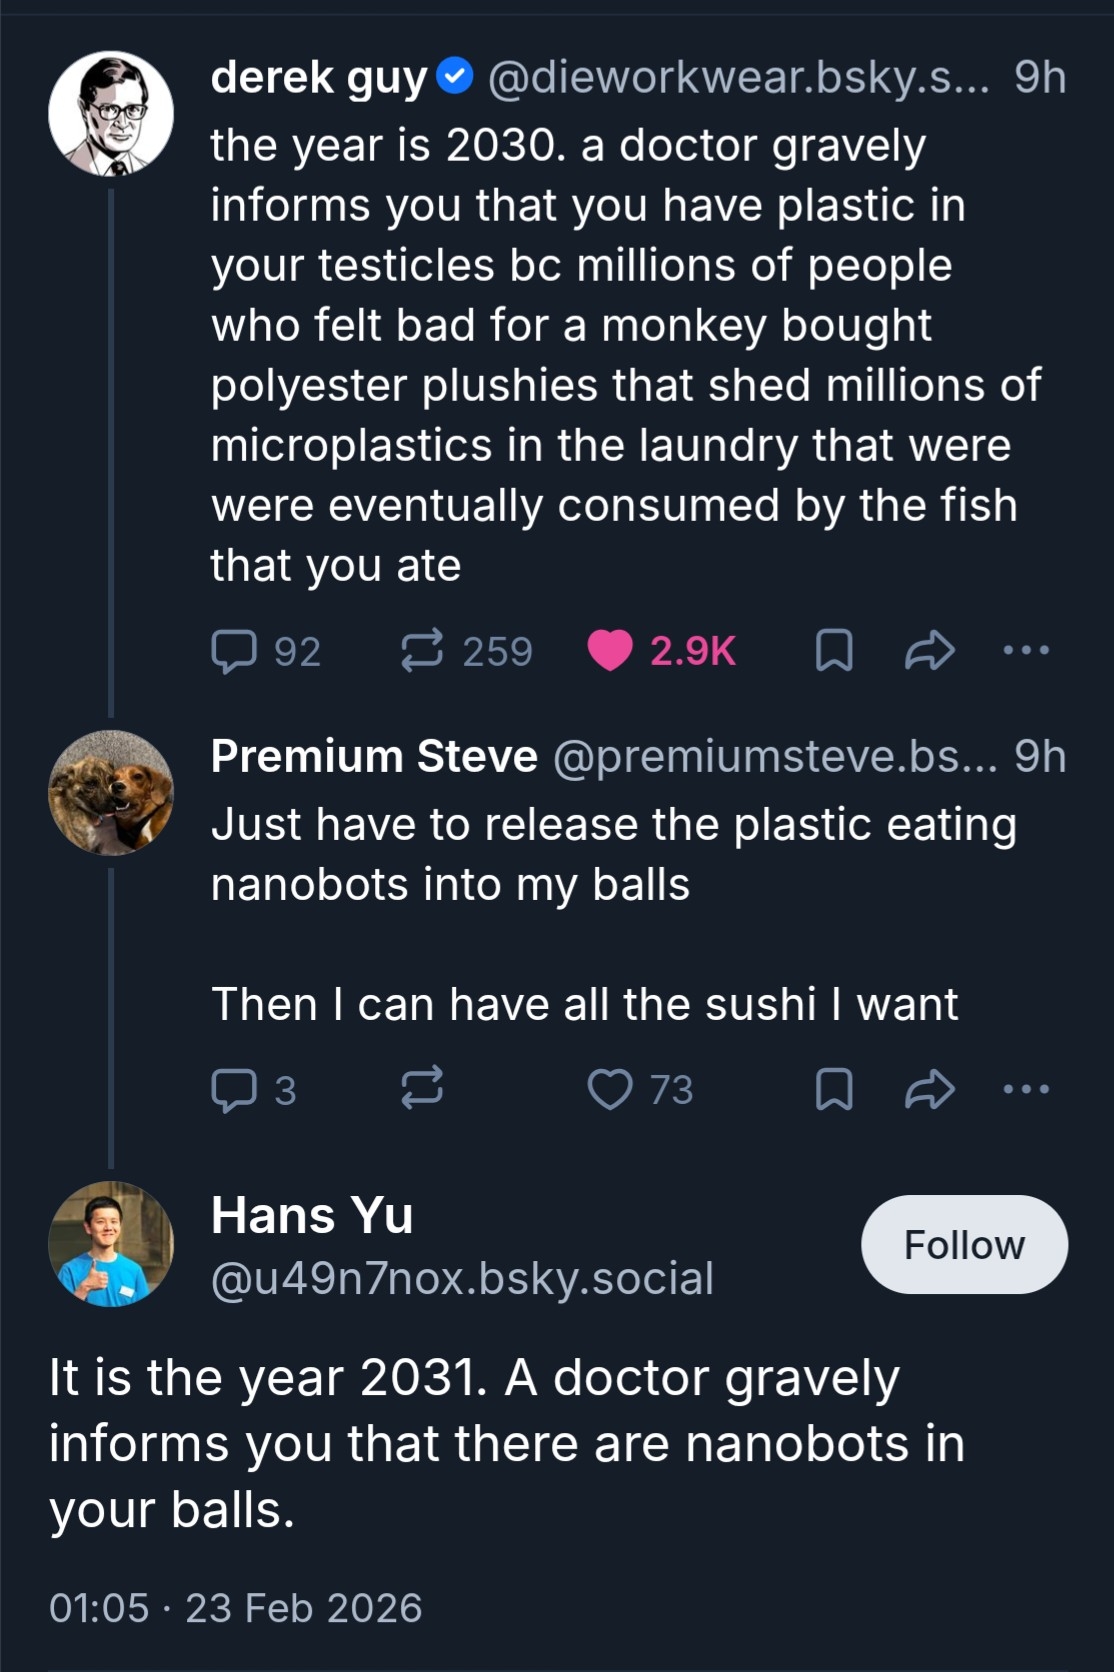Reply to Premium Steve's nanobots post

pos(235,1089)
